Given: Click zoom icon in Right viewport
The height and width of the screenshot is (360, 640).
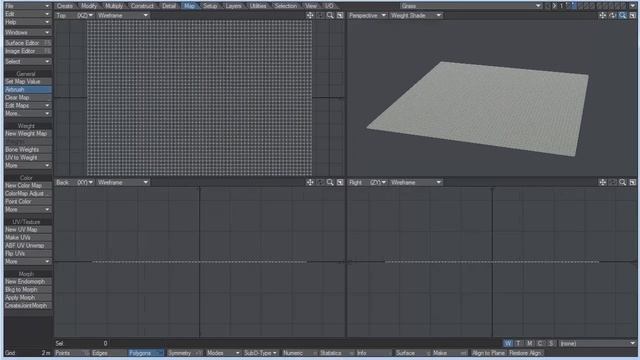Looking at the screenshot, I should click(x=622, y=182).
